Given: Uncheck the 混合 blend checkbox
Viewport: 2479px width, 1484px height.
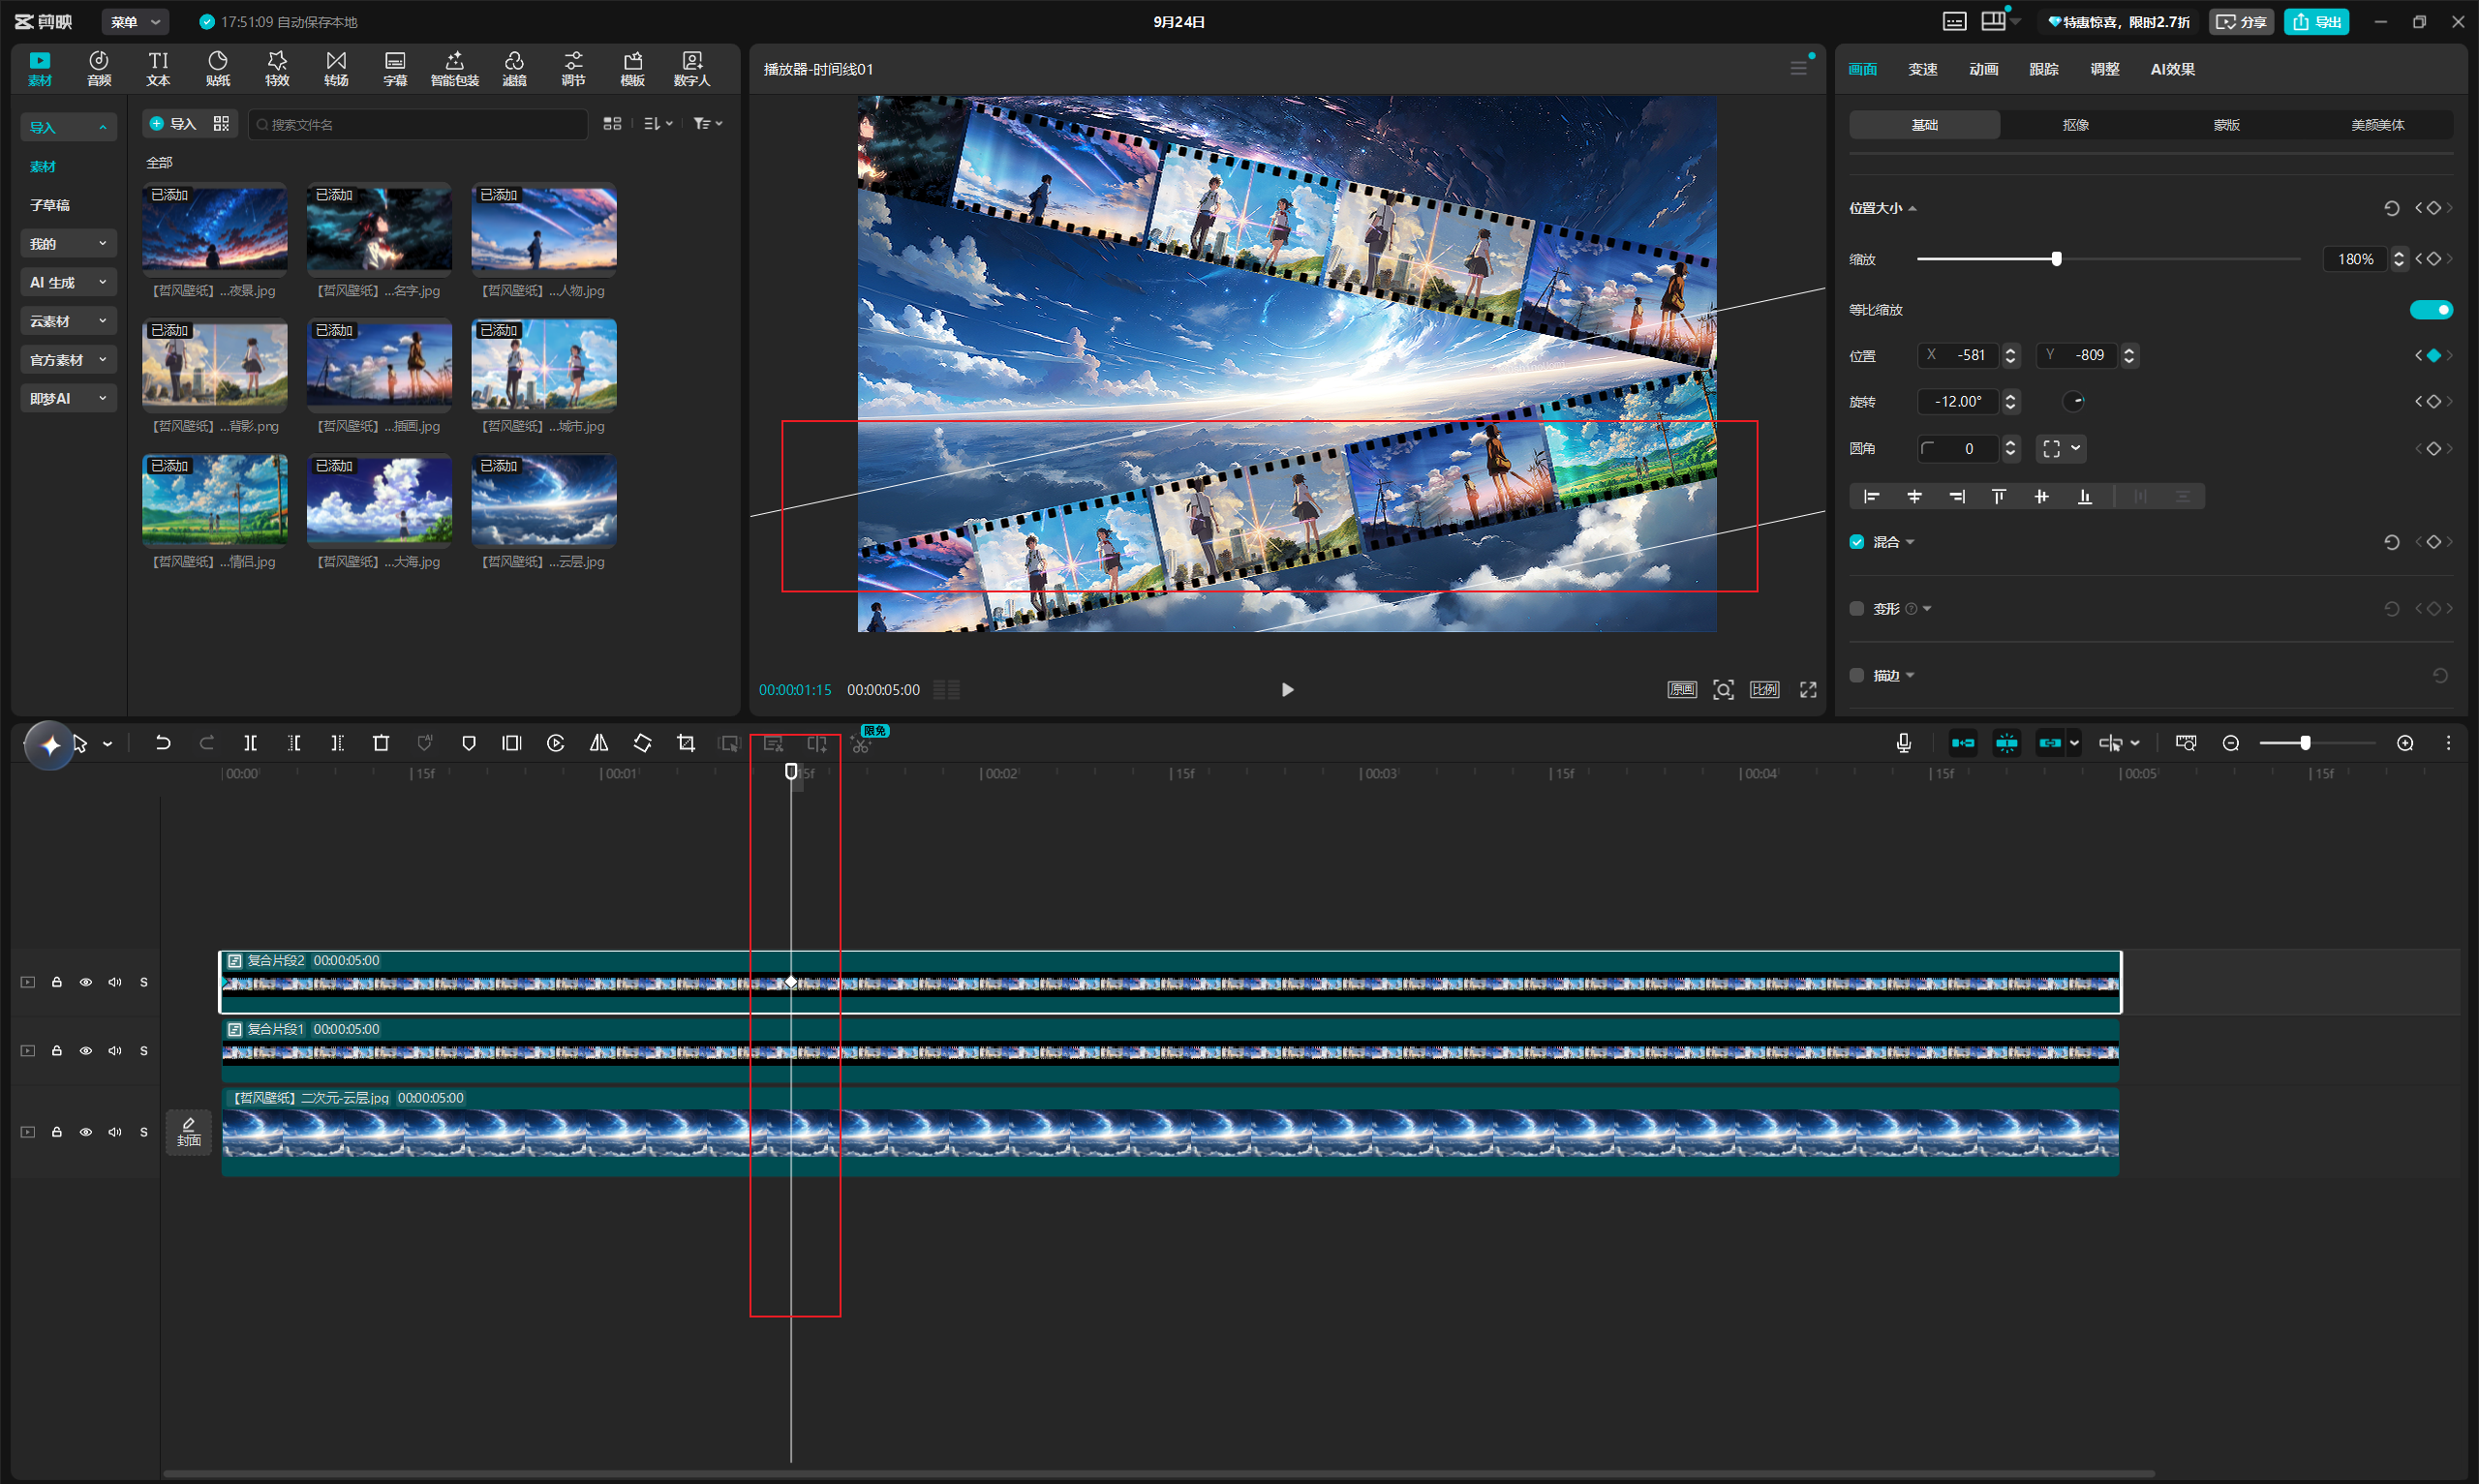Looking at the screenshot, I should pos(1857,542).
